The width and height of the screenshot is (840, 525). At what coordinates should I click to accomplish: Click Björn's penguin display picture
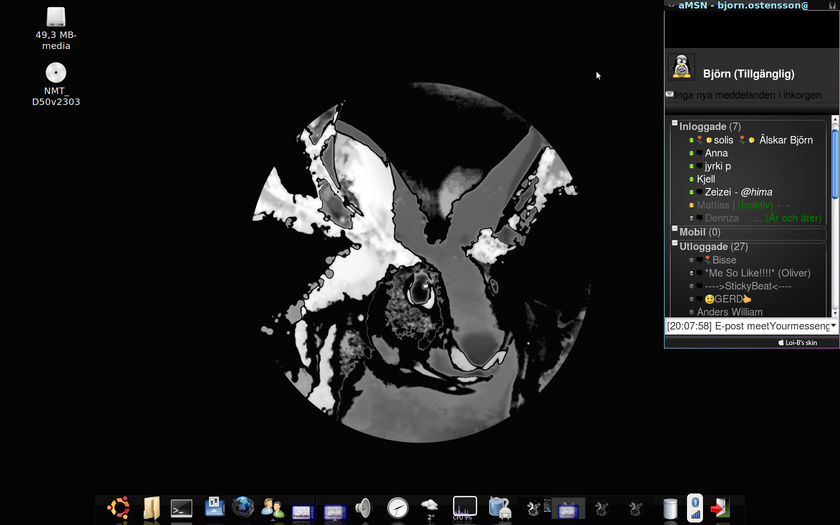682,67
